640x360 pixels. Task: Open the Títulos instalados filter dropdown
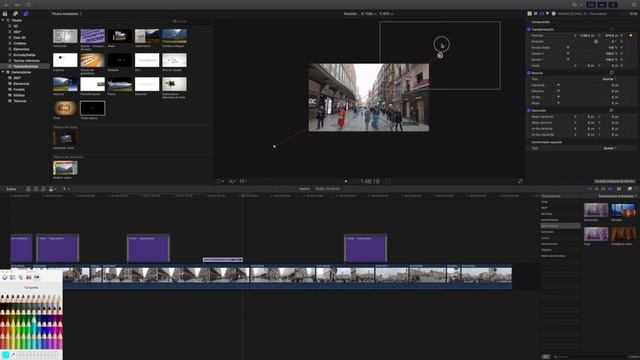(x=67, y=13)
